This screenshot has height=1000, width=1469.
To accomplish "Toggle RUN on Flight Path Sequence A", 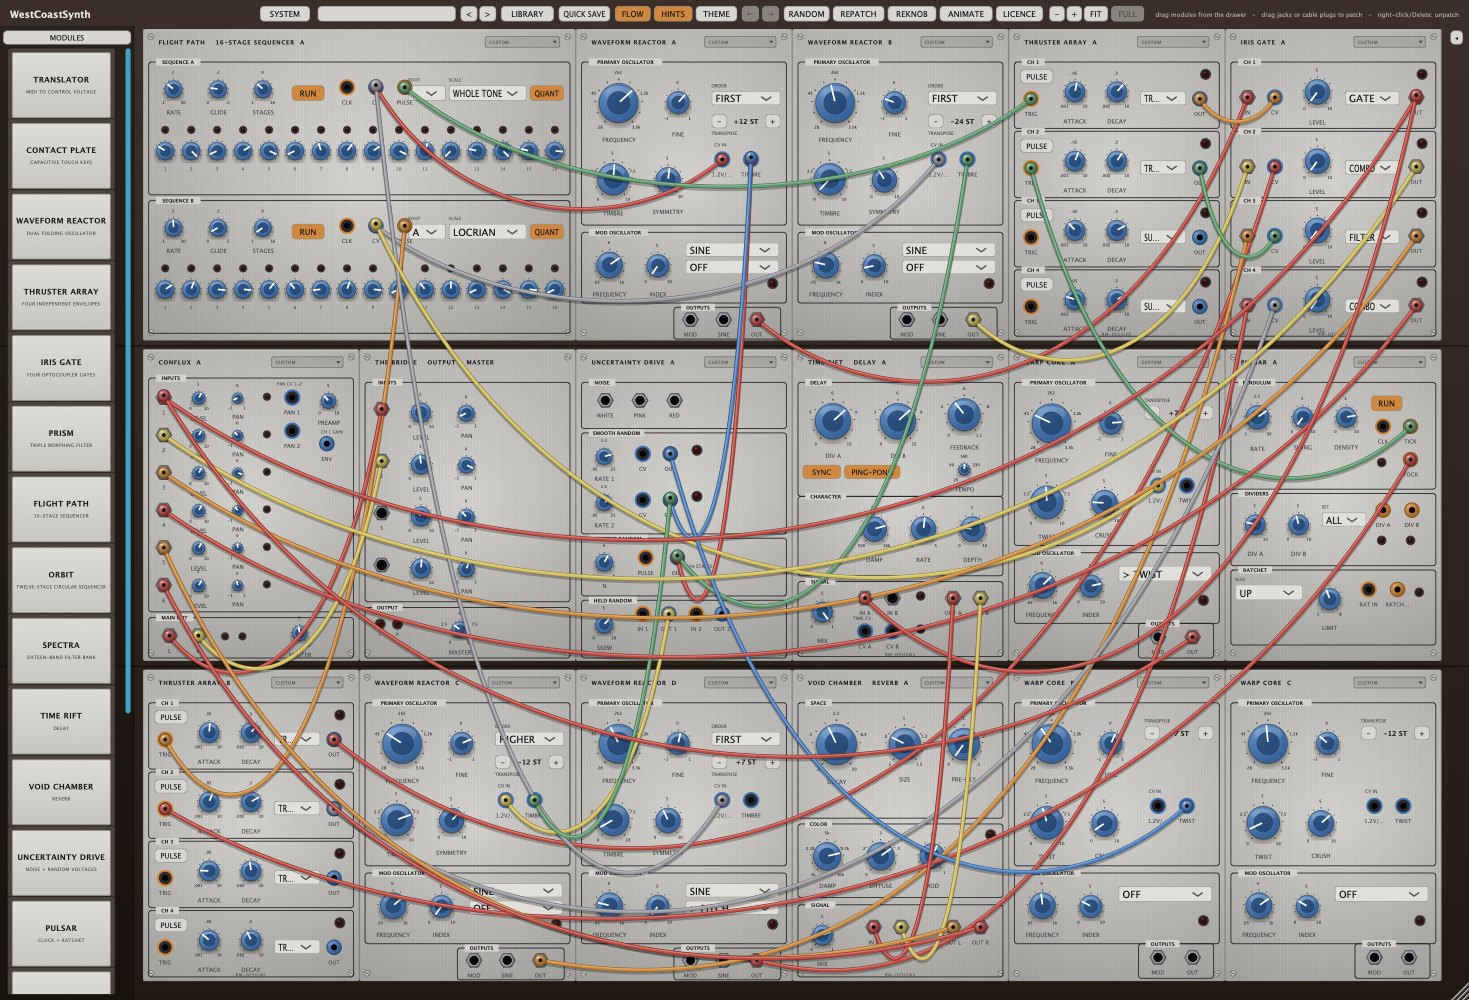I will pyautogui.click(x=308, y=93).
